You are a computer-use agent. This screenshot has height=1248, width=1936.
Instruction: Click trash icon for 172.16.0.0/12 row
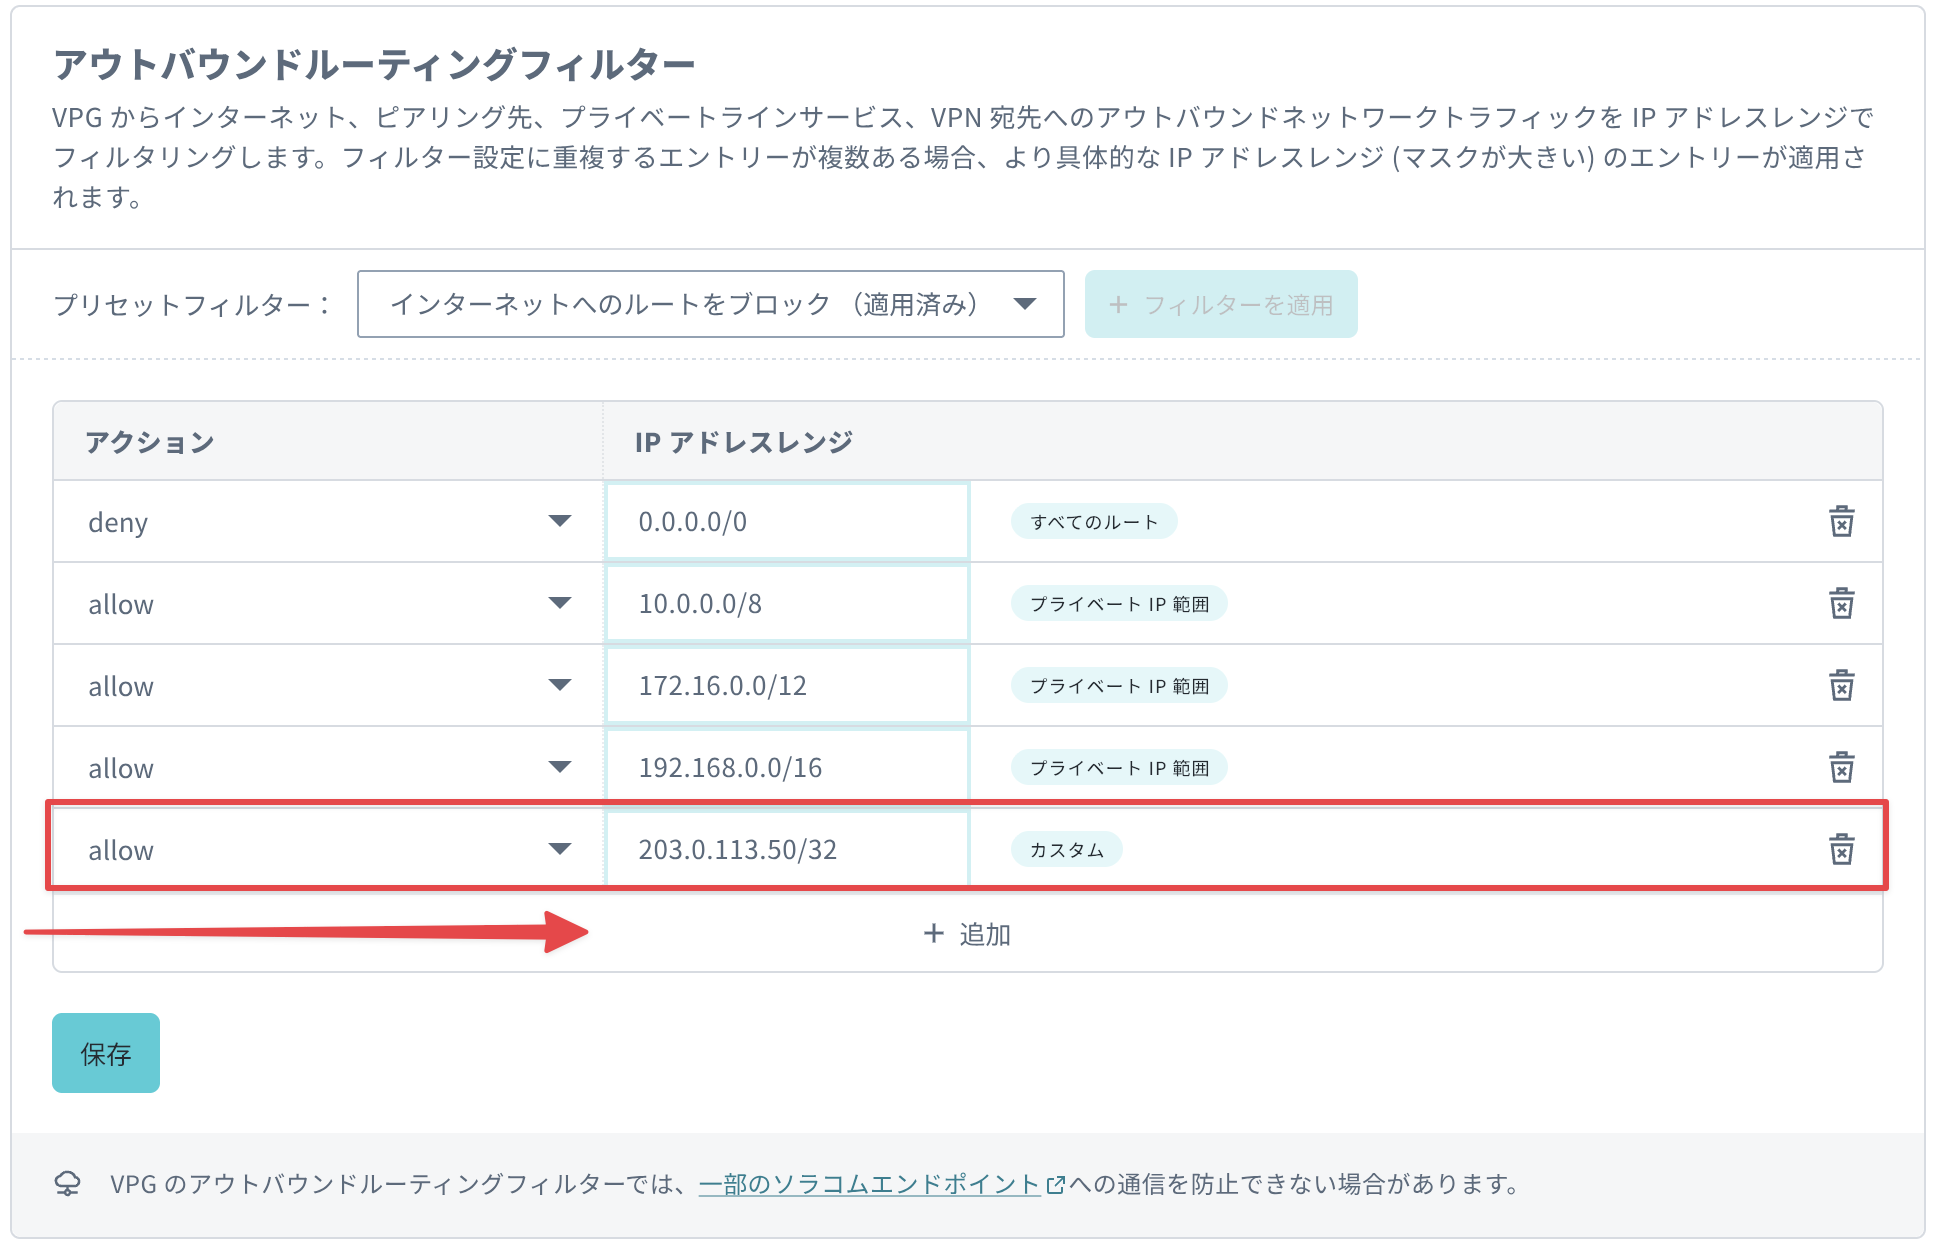1841,685
